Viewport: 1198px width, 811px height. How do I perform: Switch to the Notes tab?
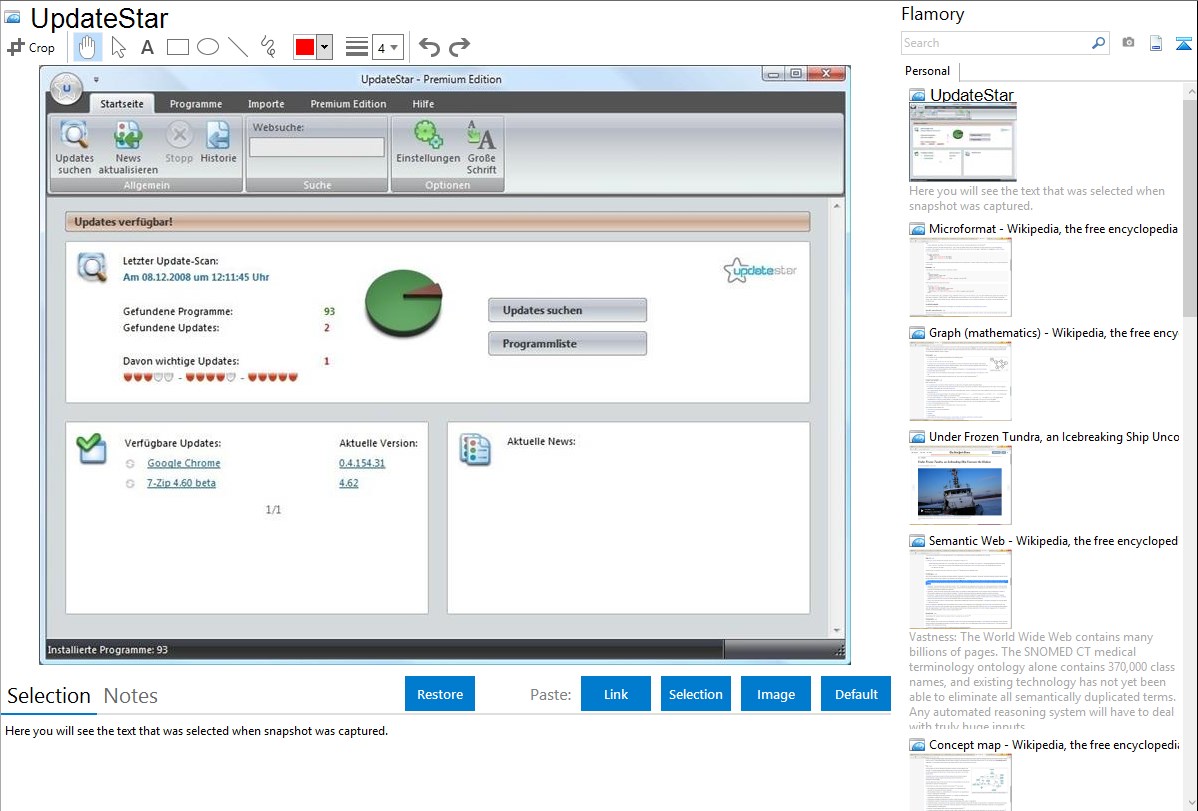click(131, 696)
